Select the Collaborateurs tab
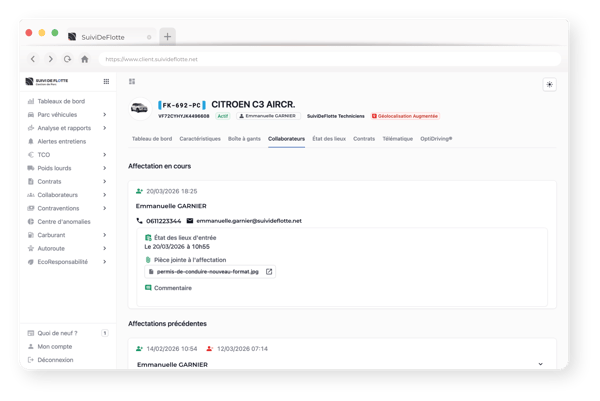 pyautogui.click(x=286, y=139)
